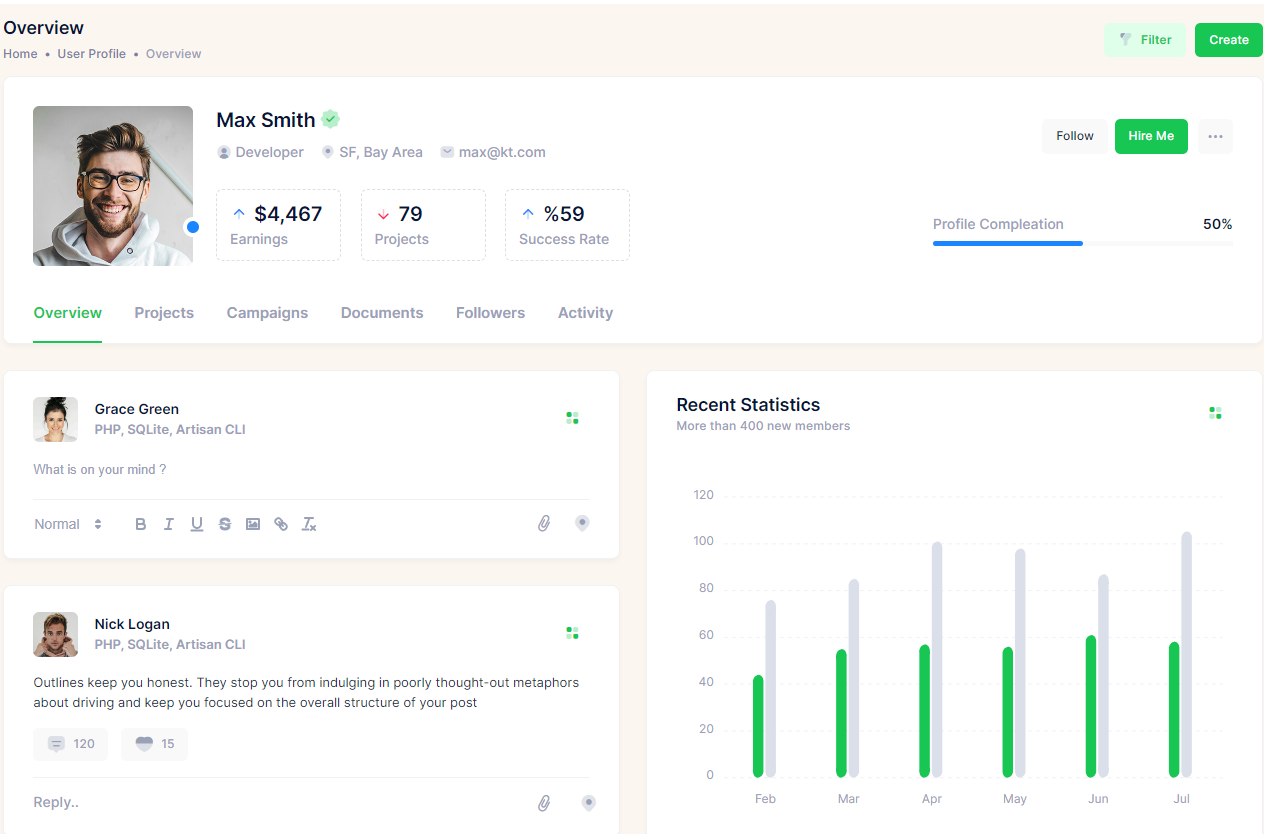Insert a link using the editor toolbar

281,524
